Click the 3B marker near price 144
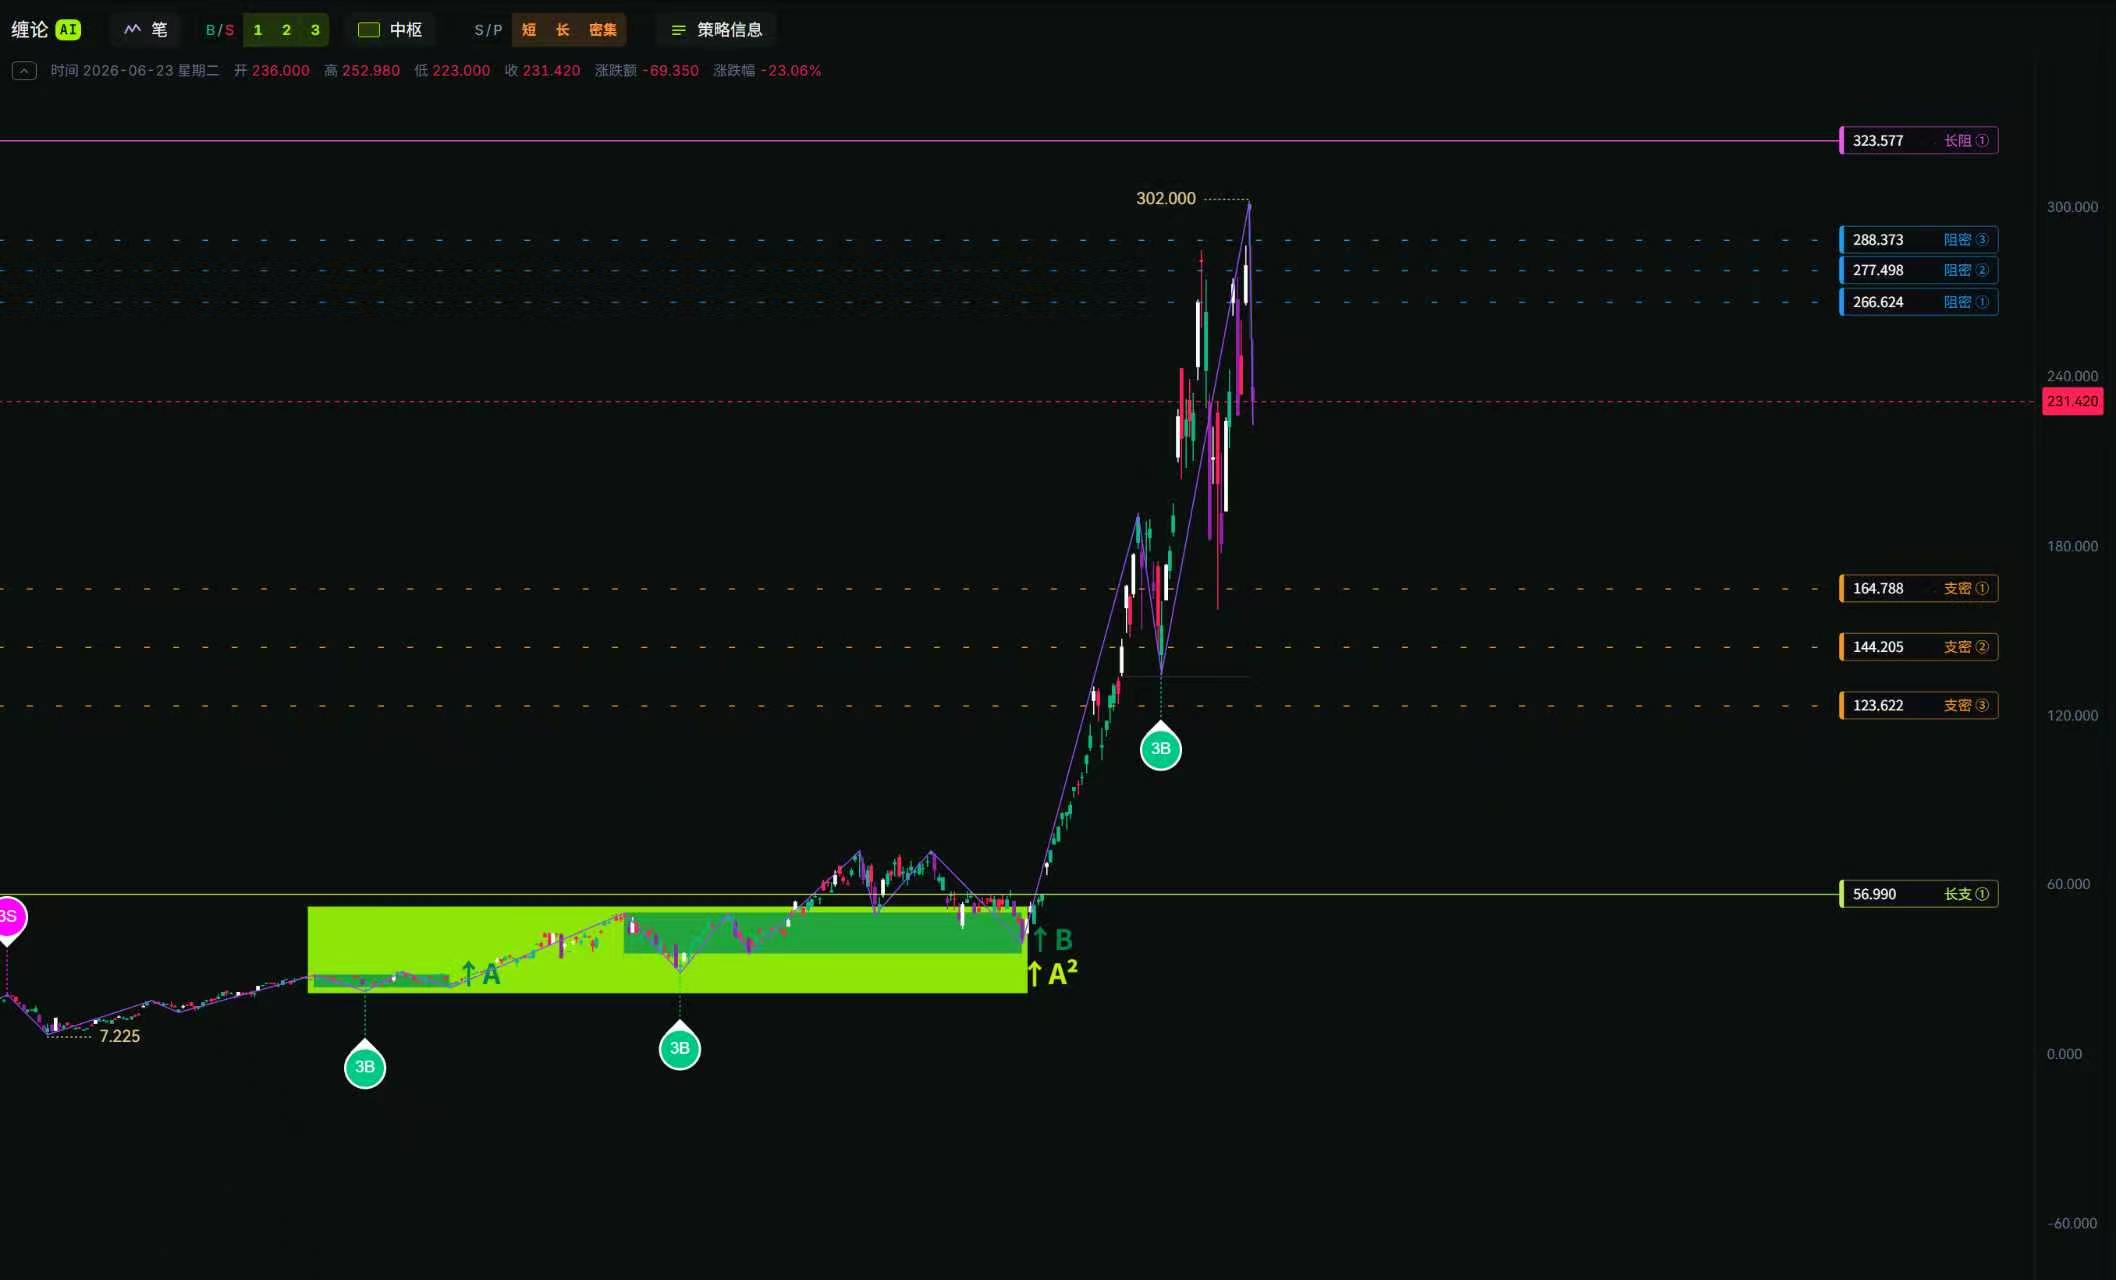 pos(1160,748)
